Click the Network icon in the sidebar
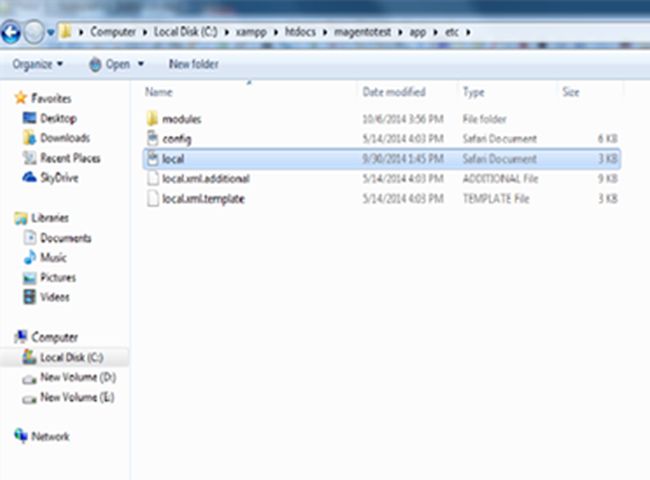The width and height of the screenshot is (650, 480). pyautogui.click(x=21, y=435)
